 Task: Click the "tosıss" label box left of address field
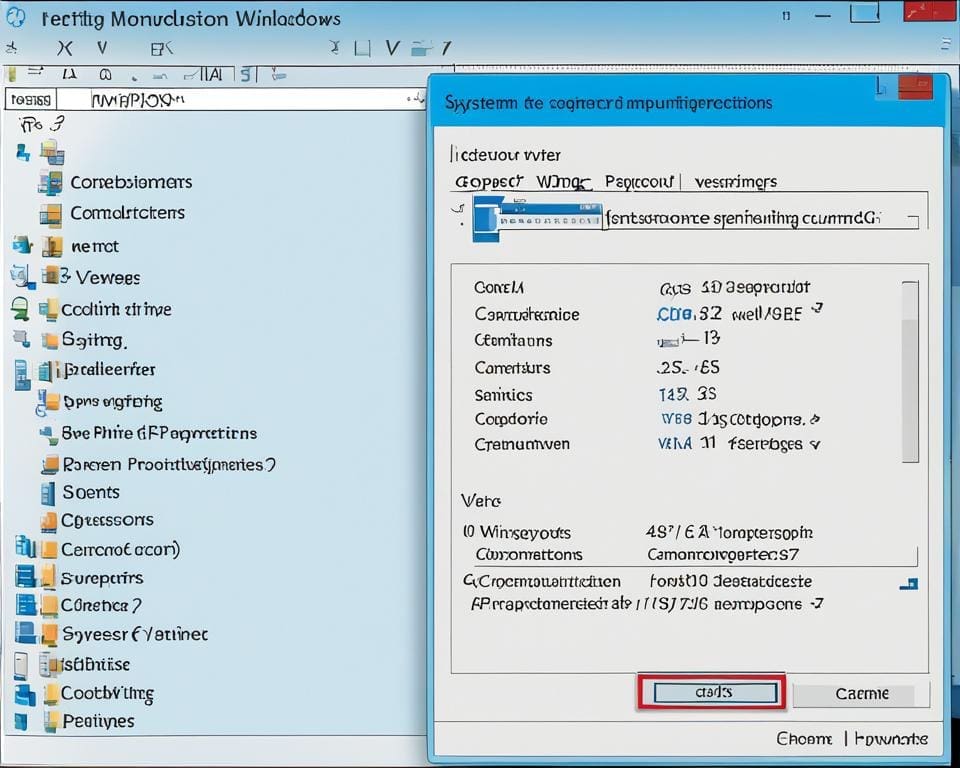click(31, 99)
